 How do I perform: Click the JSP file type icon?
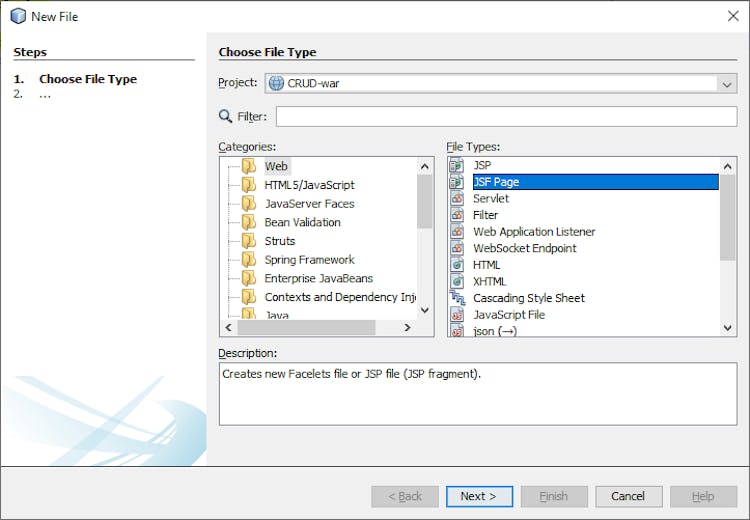(457, 165)
